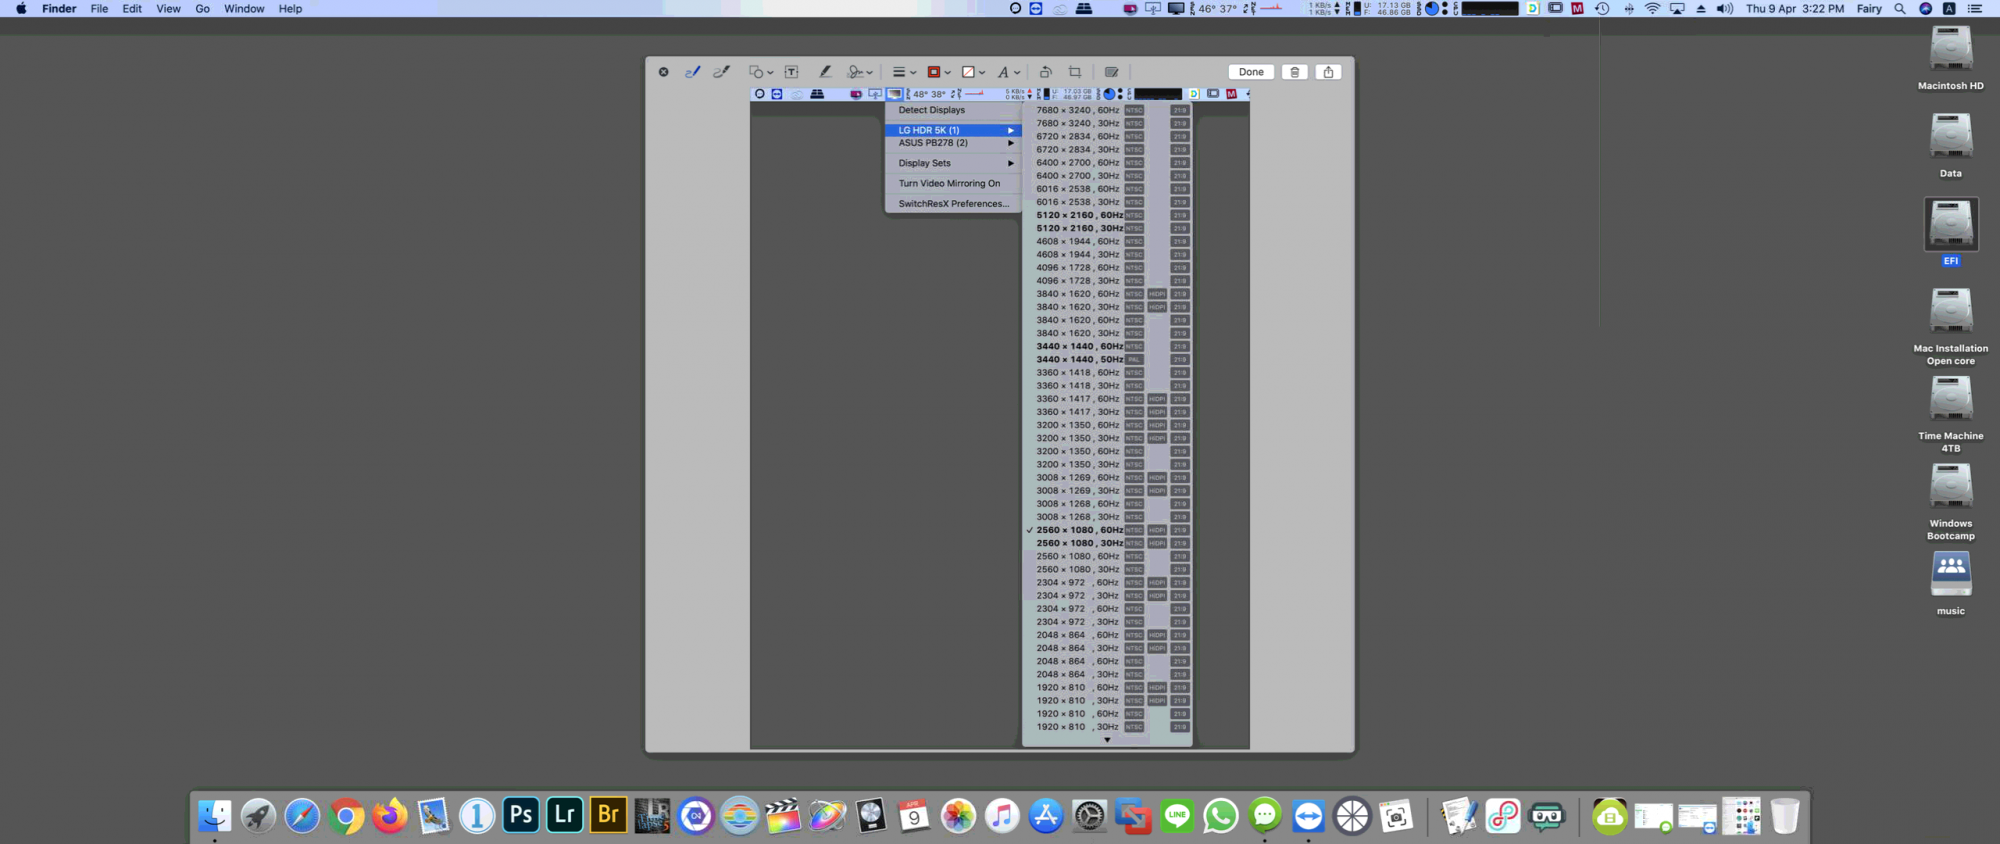Open System Preferences in the Dock
The height and width of the screenshot is (844, 2000).
(x=1089, y=816)
